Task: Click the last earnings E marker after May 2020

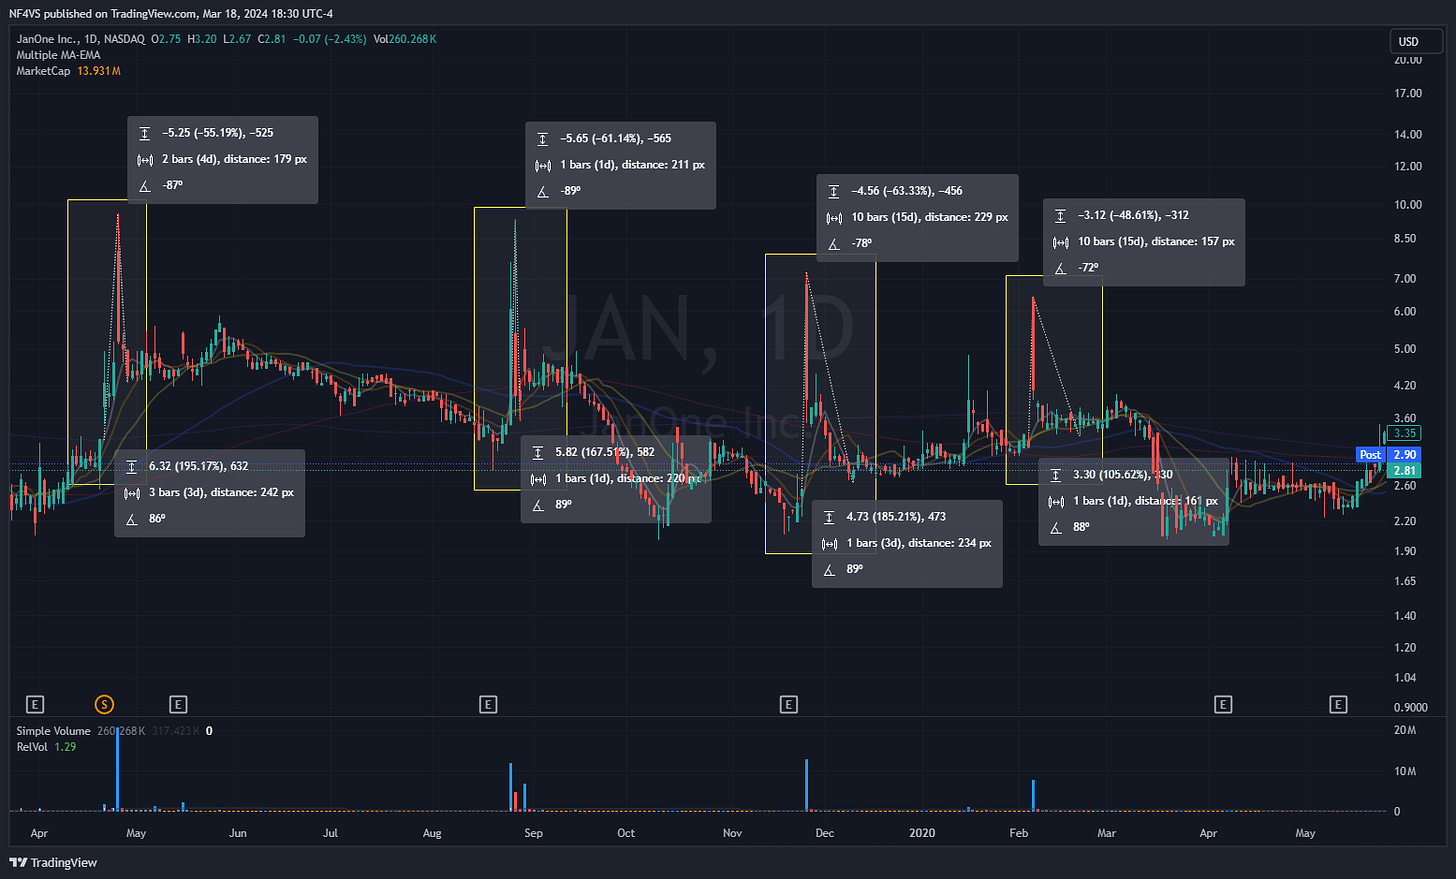Action: click(x=1338, y=705)
